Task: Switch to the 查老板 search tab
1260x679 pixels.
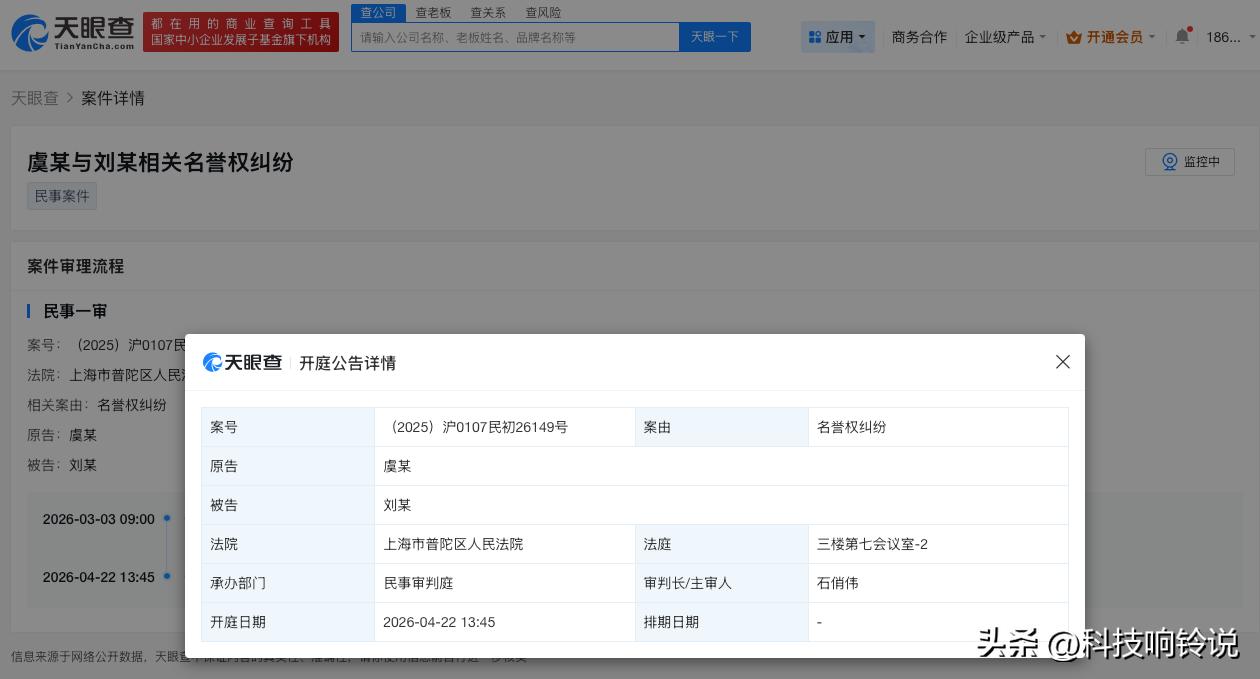Action: [433, 12]
